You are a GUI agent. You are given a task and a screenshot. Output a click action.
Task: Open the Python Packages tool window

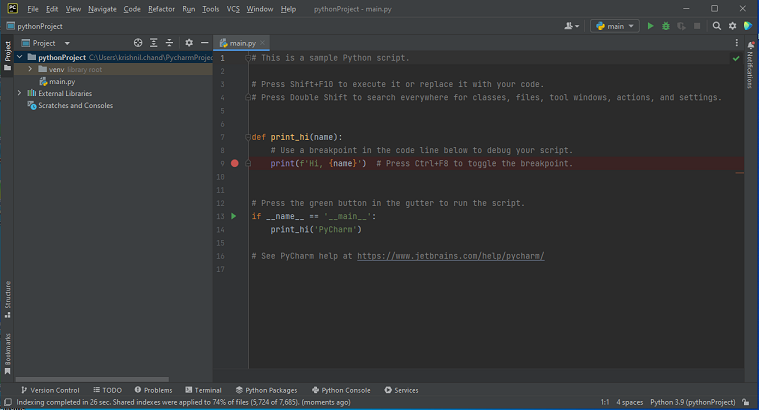pyautogui.click(x=267, y=390)
